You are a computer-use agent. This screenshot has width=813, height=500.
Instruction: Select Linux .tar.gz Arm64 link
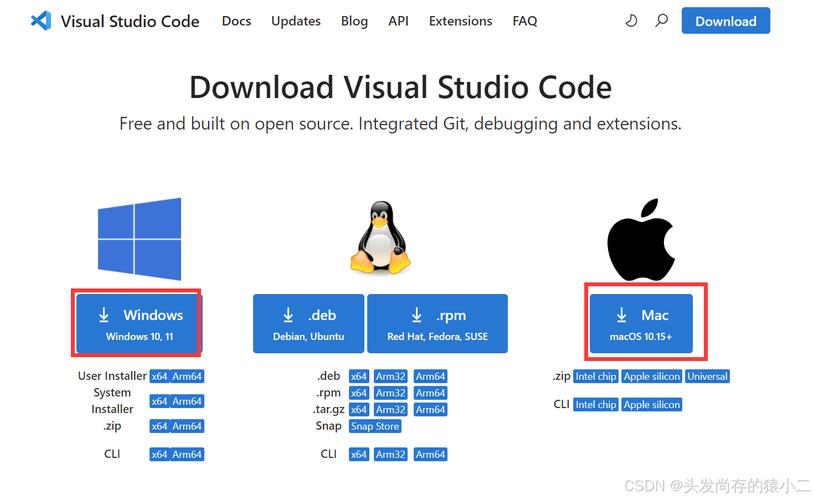[x=430, y=409]
